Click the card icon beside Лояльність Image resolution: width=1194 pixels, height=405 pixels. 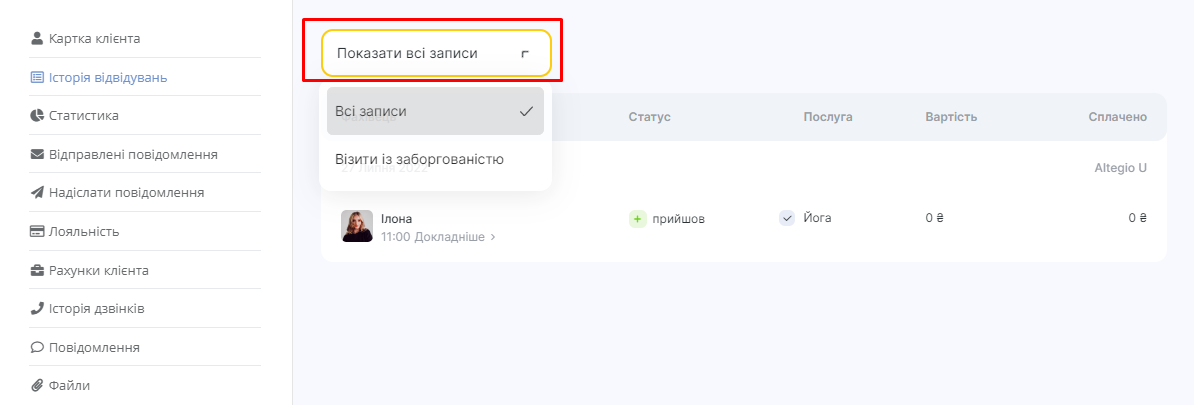click(x=37, y=231)
